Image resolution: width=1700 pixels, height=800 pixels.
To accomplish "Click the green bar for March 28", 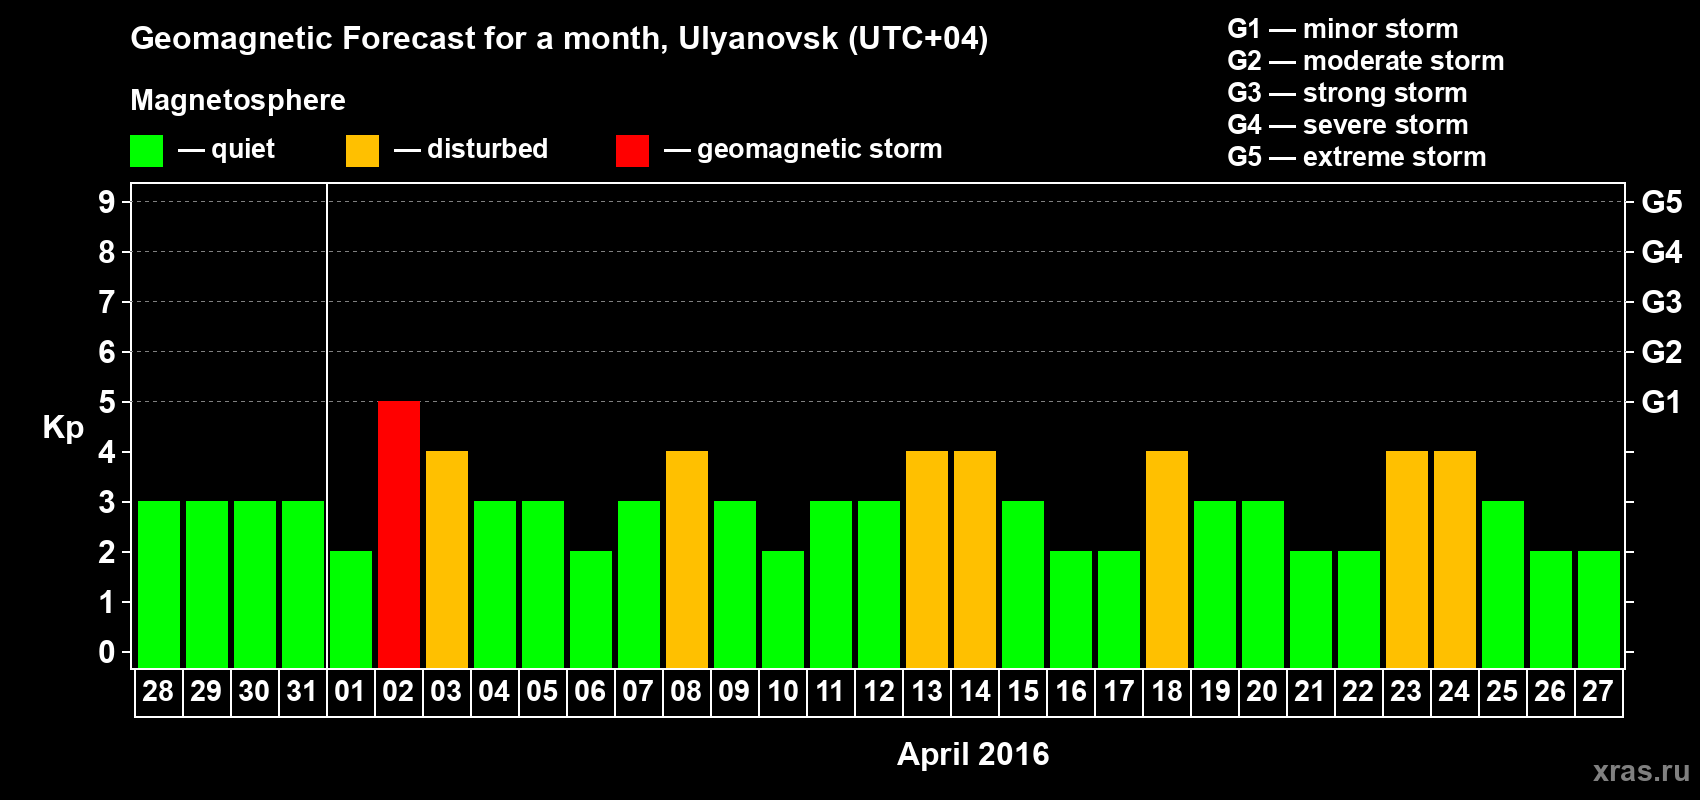I will [x=159, y=584].
